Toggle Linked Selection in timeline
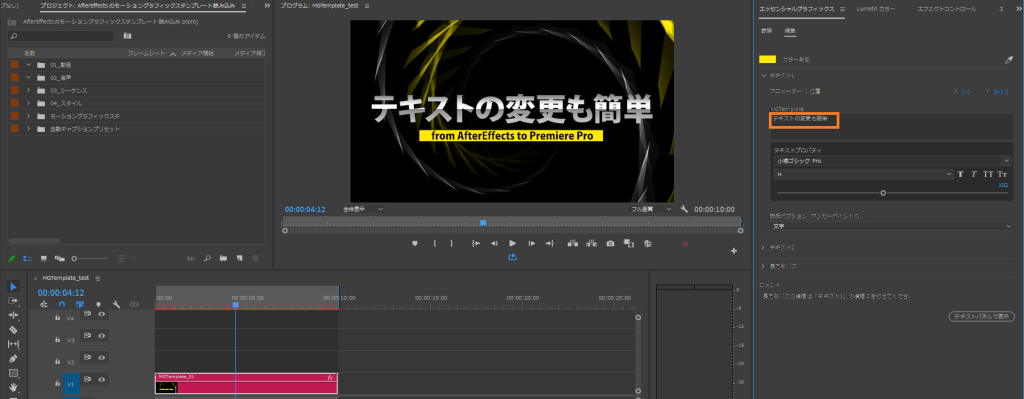This screenshot has height=399, width=1024. [80, 304]
